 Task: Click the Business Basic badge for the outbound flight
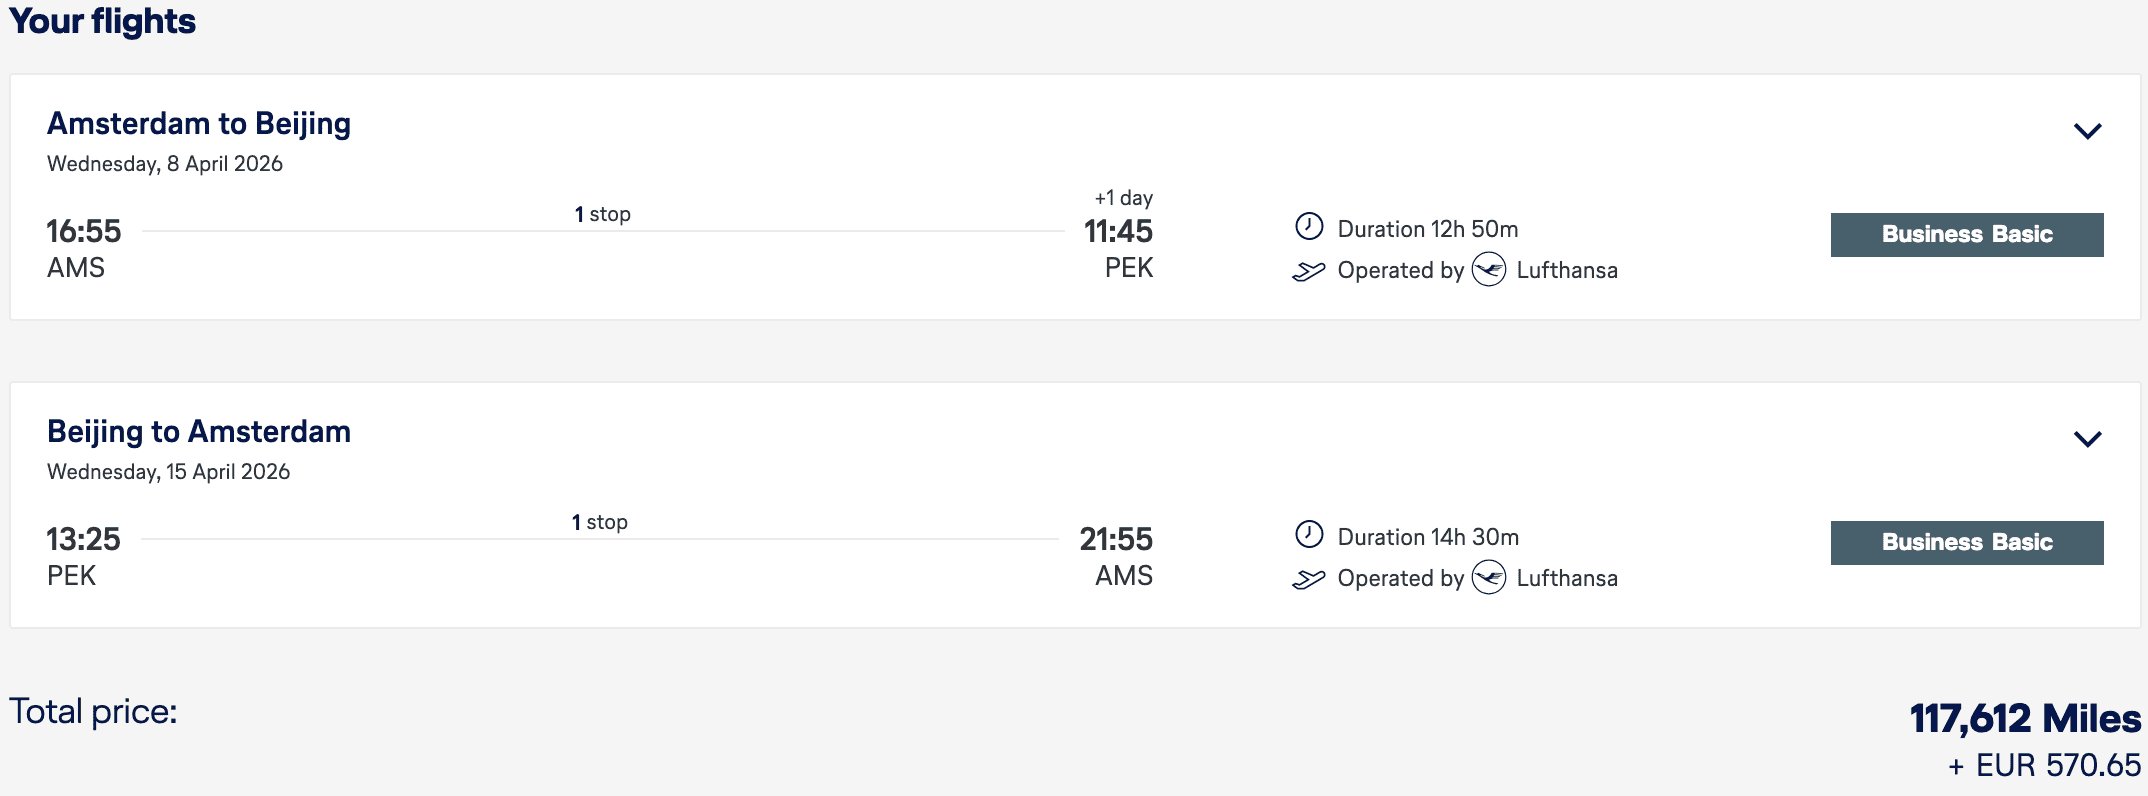click(x=1966, y=235)
